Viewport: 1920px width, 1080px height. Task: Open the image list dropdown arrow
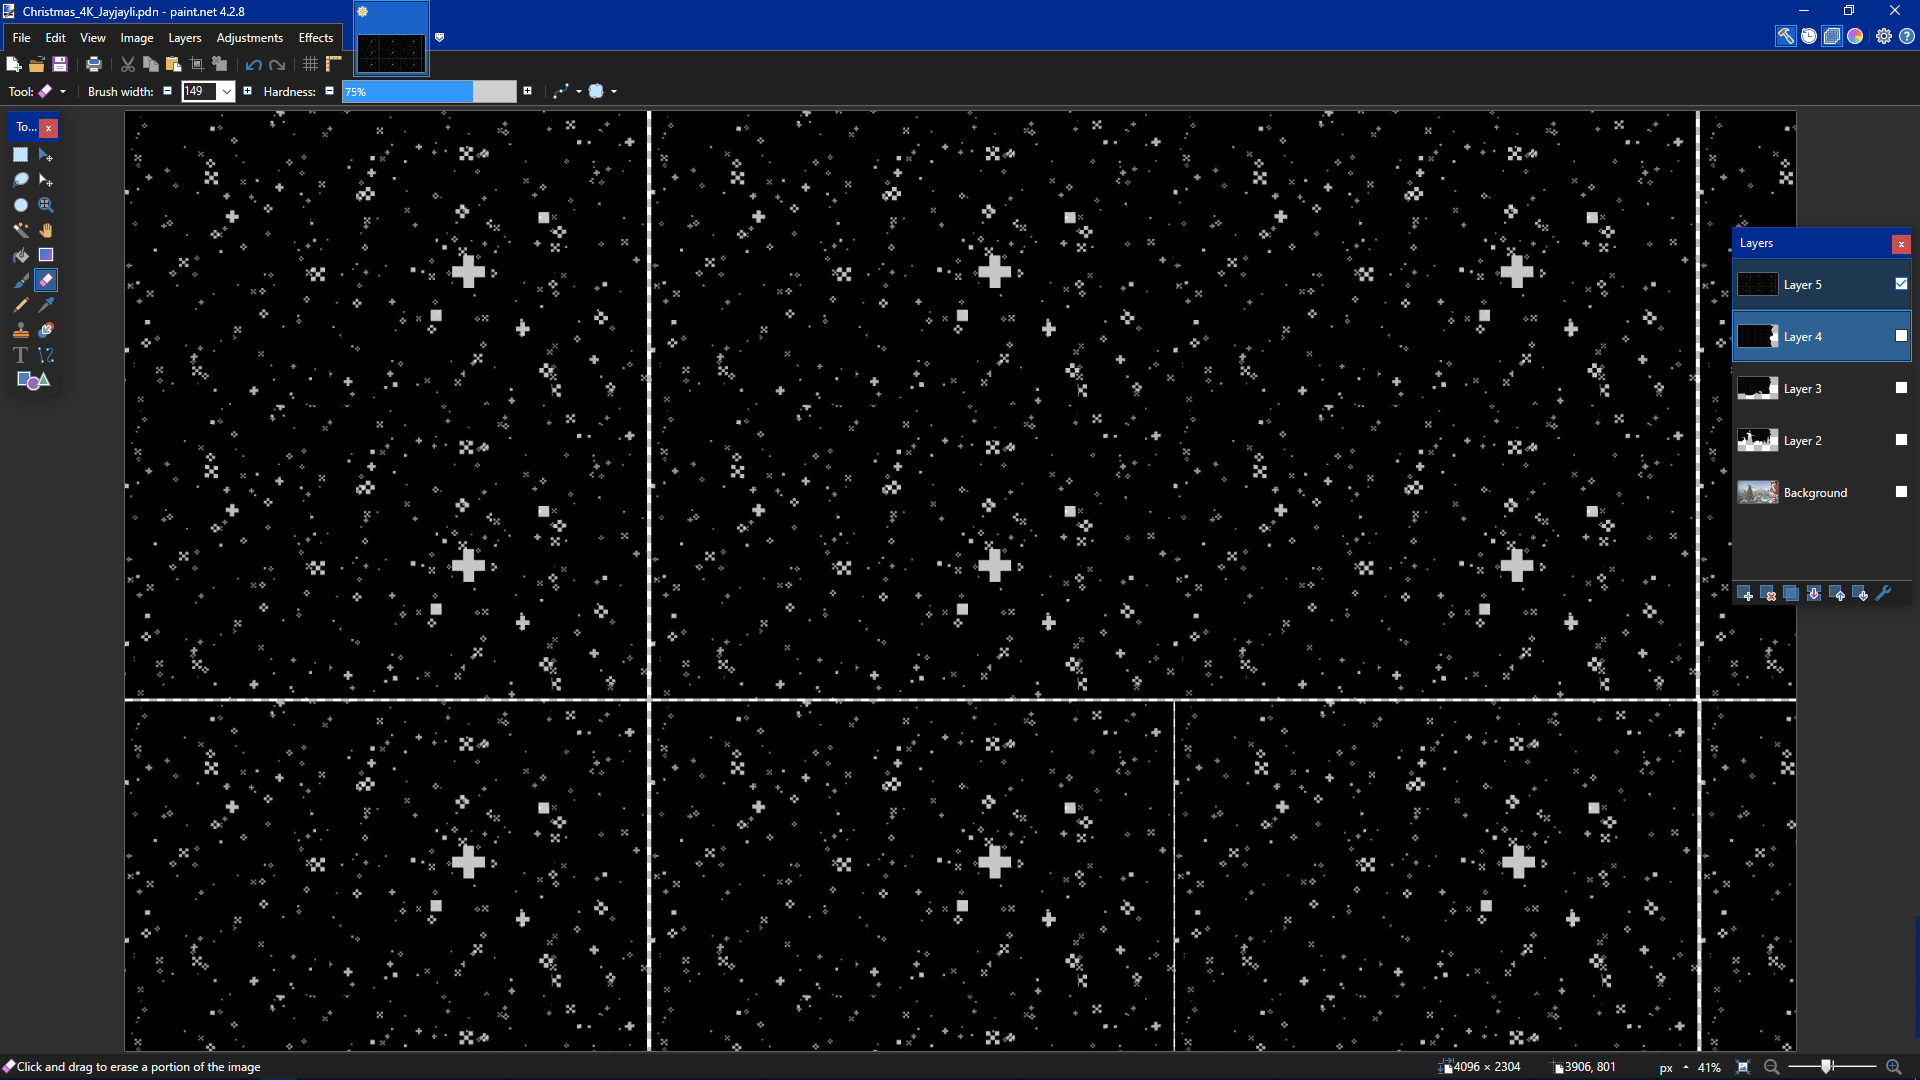pyautogui.click(x=439, y=38)
